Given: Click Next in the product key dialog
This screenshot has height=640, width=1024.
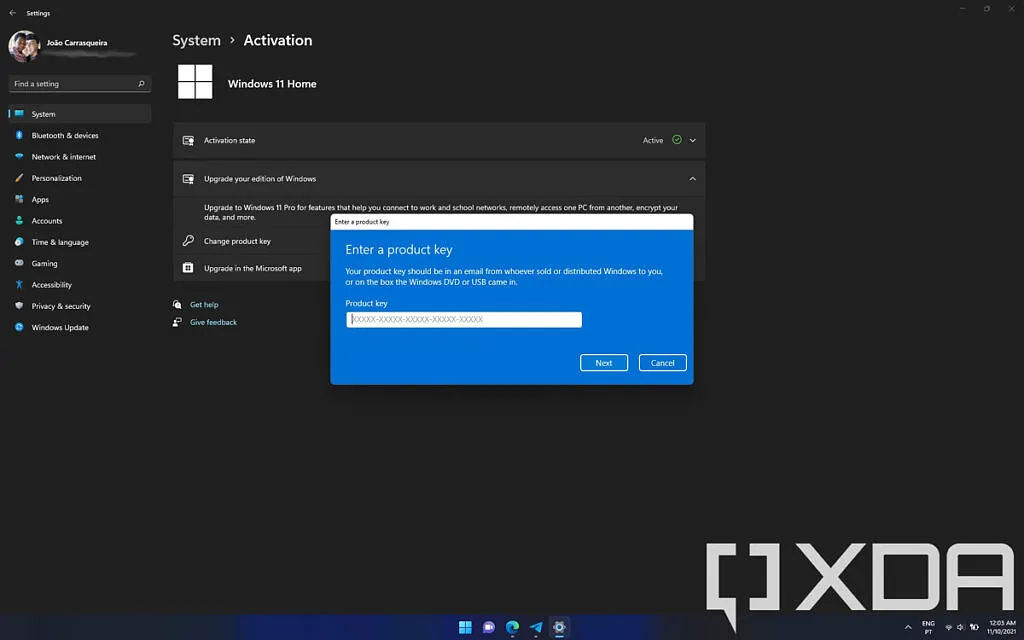Looking at the screenshot, I should coord(604,363).
